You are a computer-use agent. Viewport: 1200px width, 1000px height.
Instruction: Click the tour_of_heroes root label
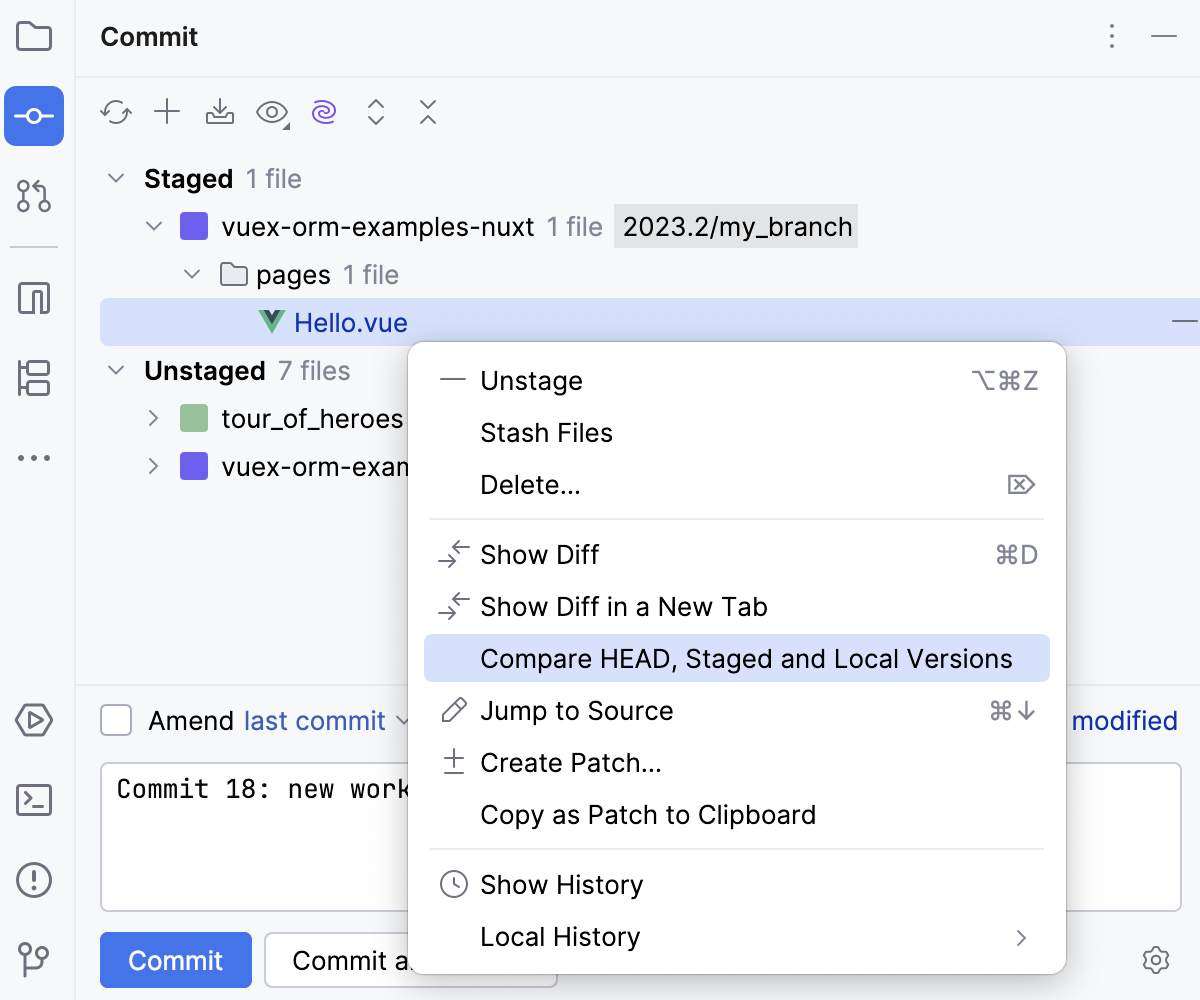312,419
